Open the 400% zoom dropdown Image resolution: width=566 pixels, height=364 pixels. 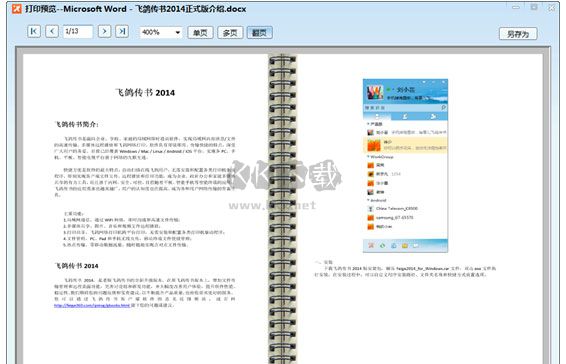[161, 32]
